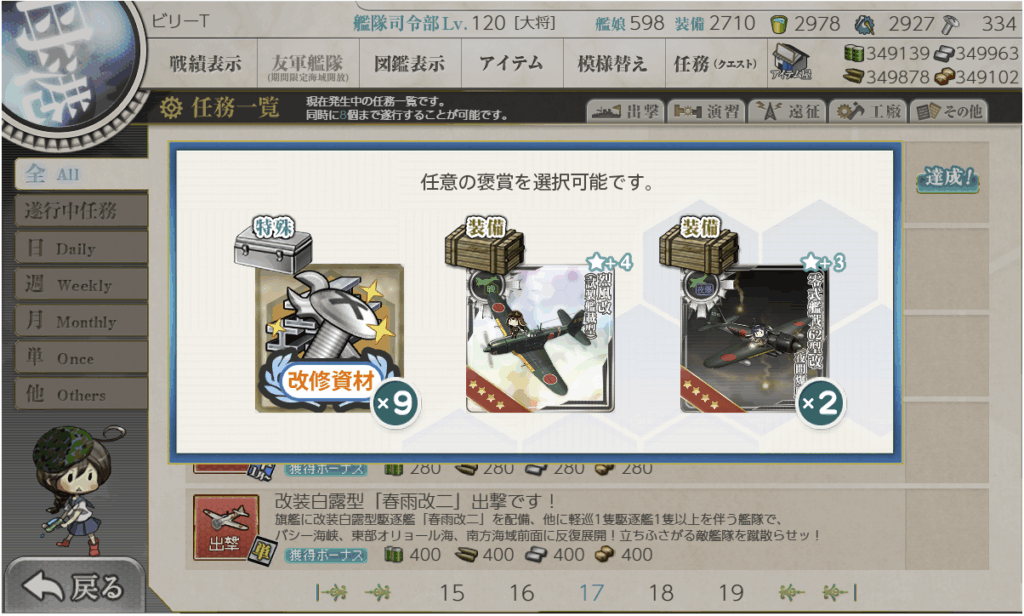Click the 戻る back button

73,587
